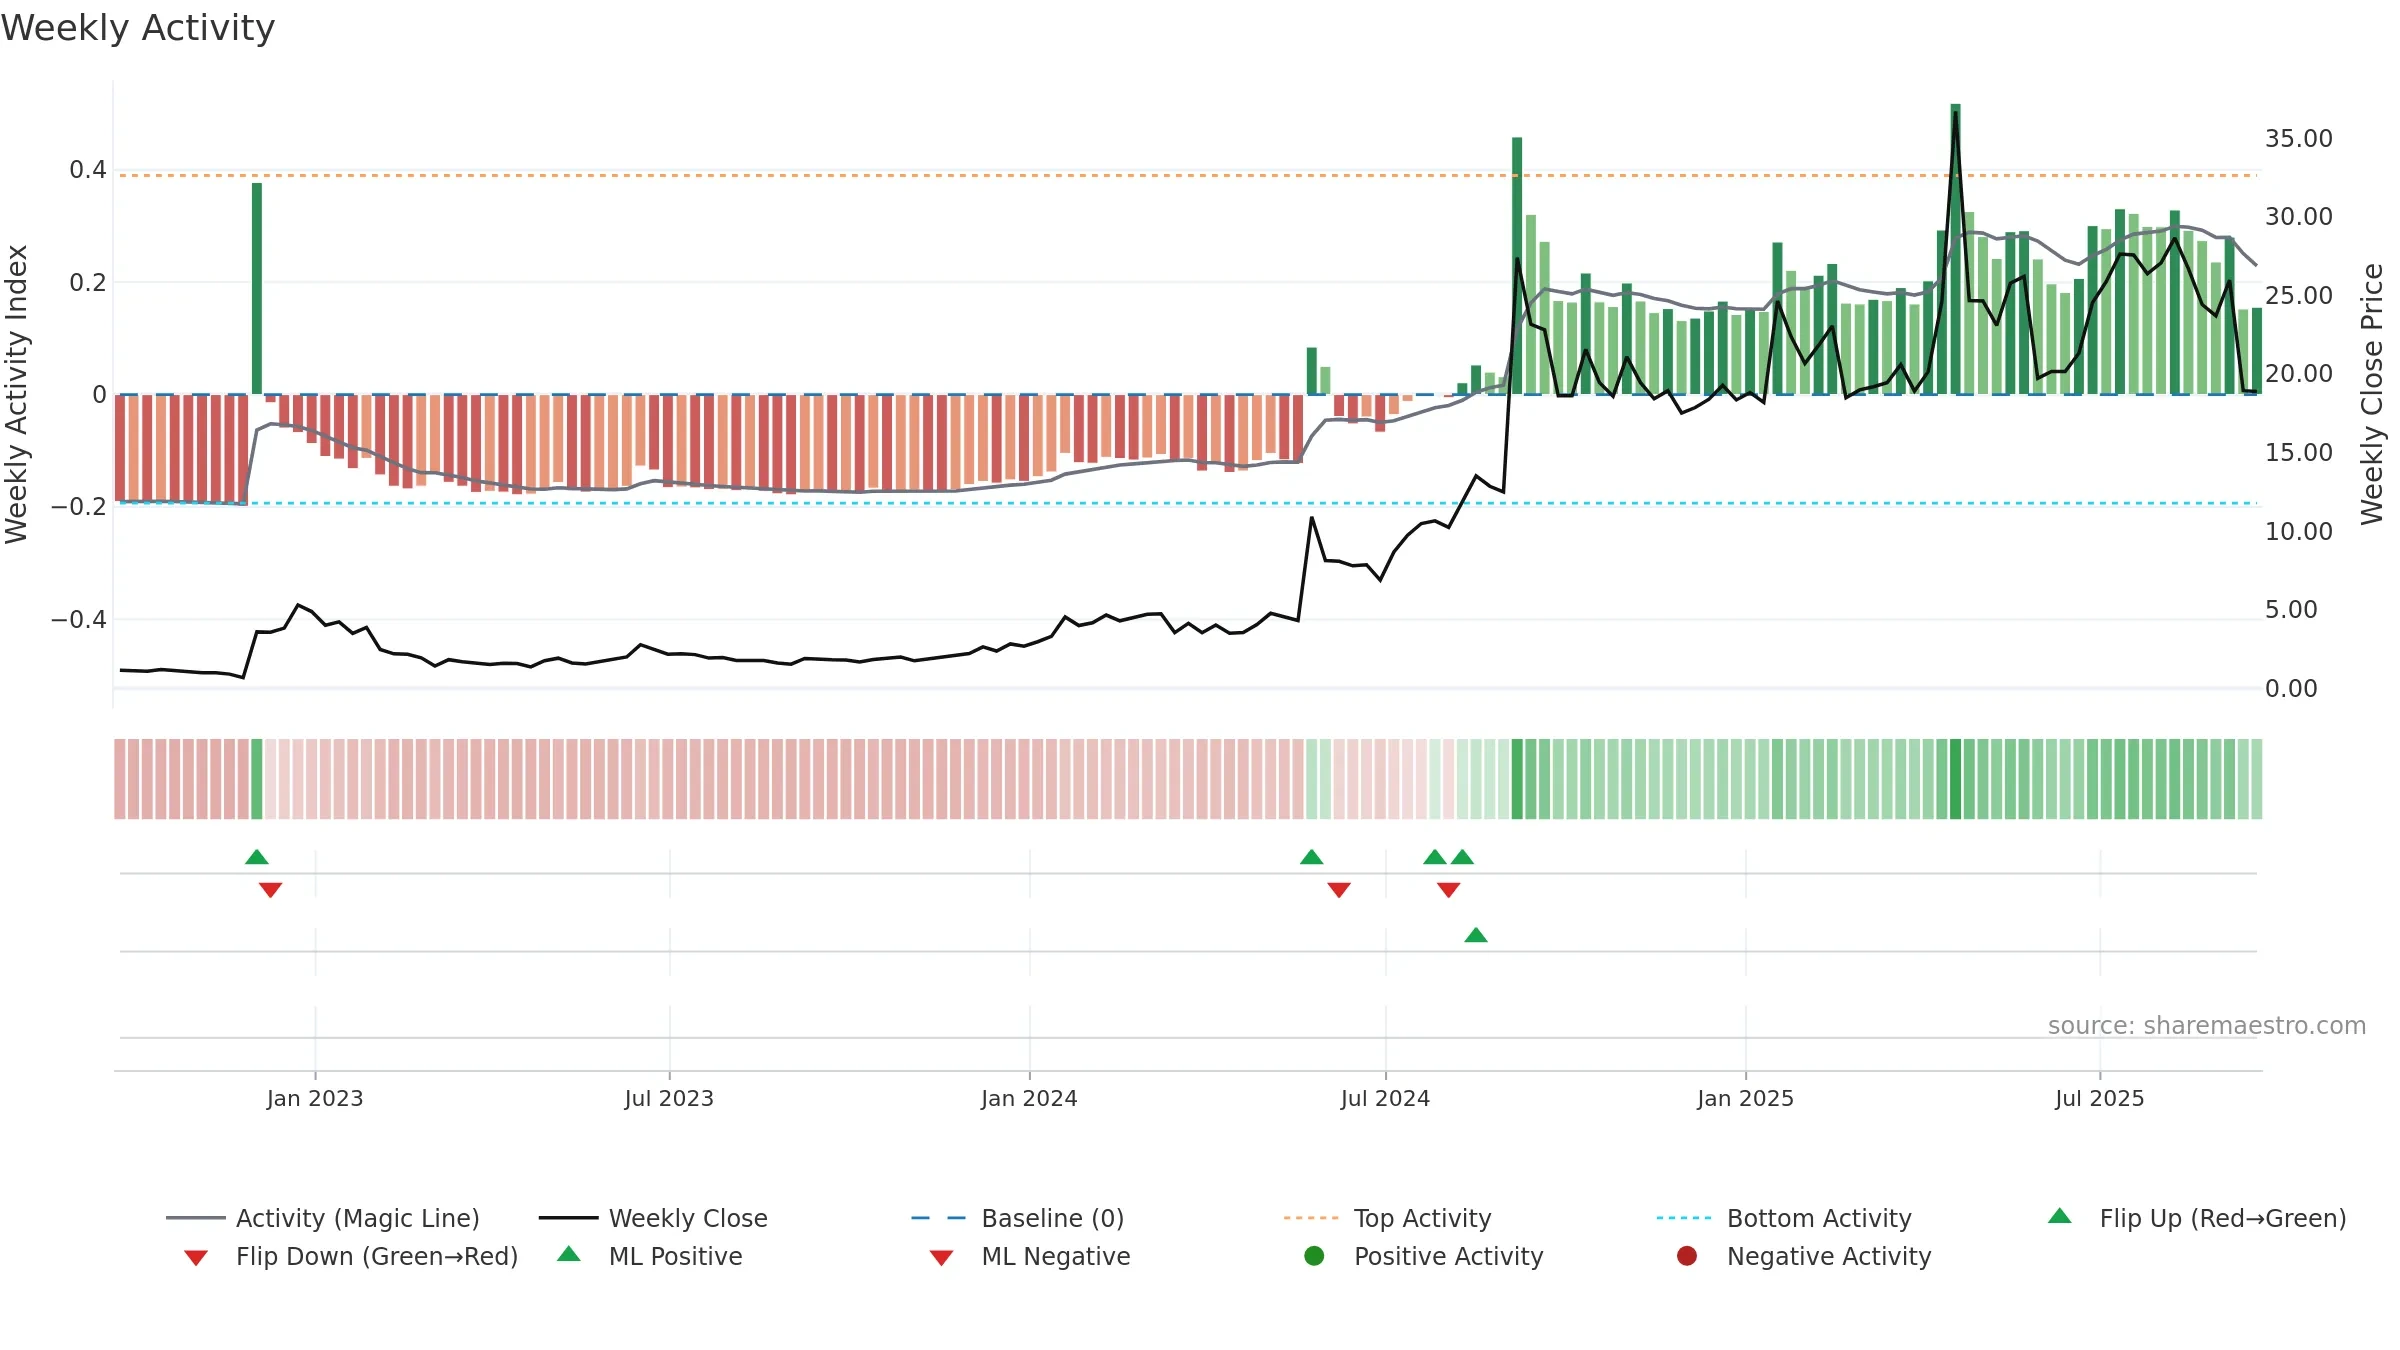Click flip-down red triangle before Jan 2023
The width and height of the screenshot is (2400, 1350).
(270, 890)
